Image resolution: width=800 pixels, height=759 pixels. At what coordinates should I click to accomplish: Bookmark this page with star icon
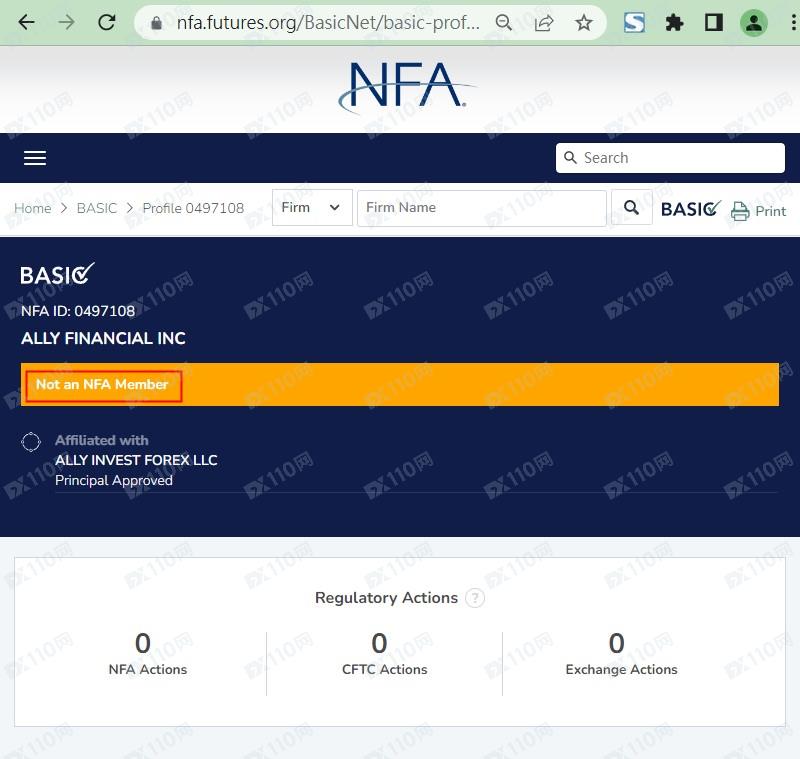tap(584, 22)
